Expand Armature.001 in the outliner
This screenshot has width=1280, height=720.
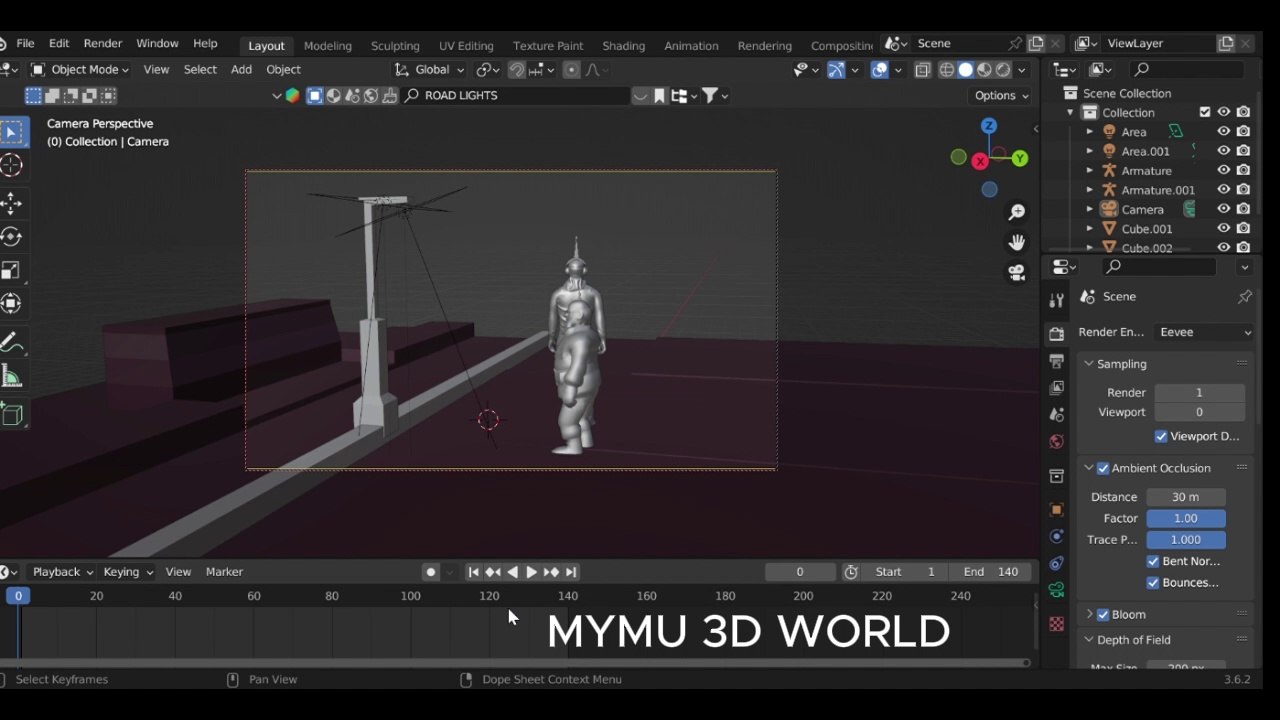pos(1090,190)
